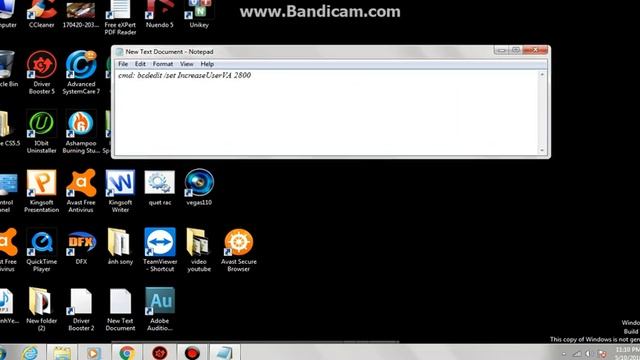Launch Nuendo 5 from the desktop
Image resolution: width=640 pixels, height=360 pixels.
[160, 13]
